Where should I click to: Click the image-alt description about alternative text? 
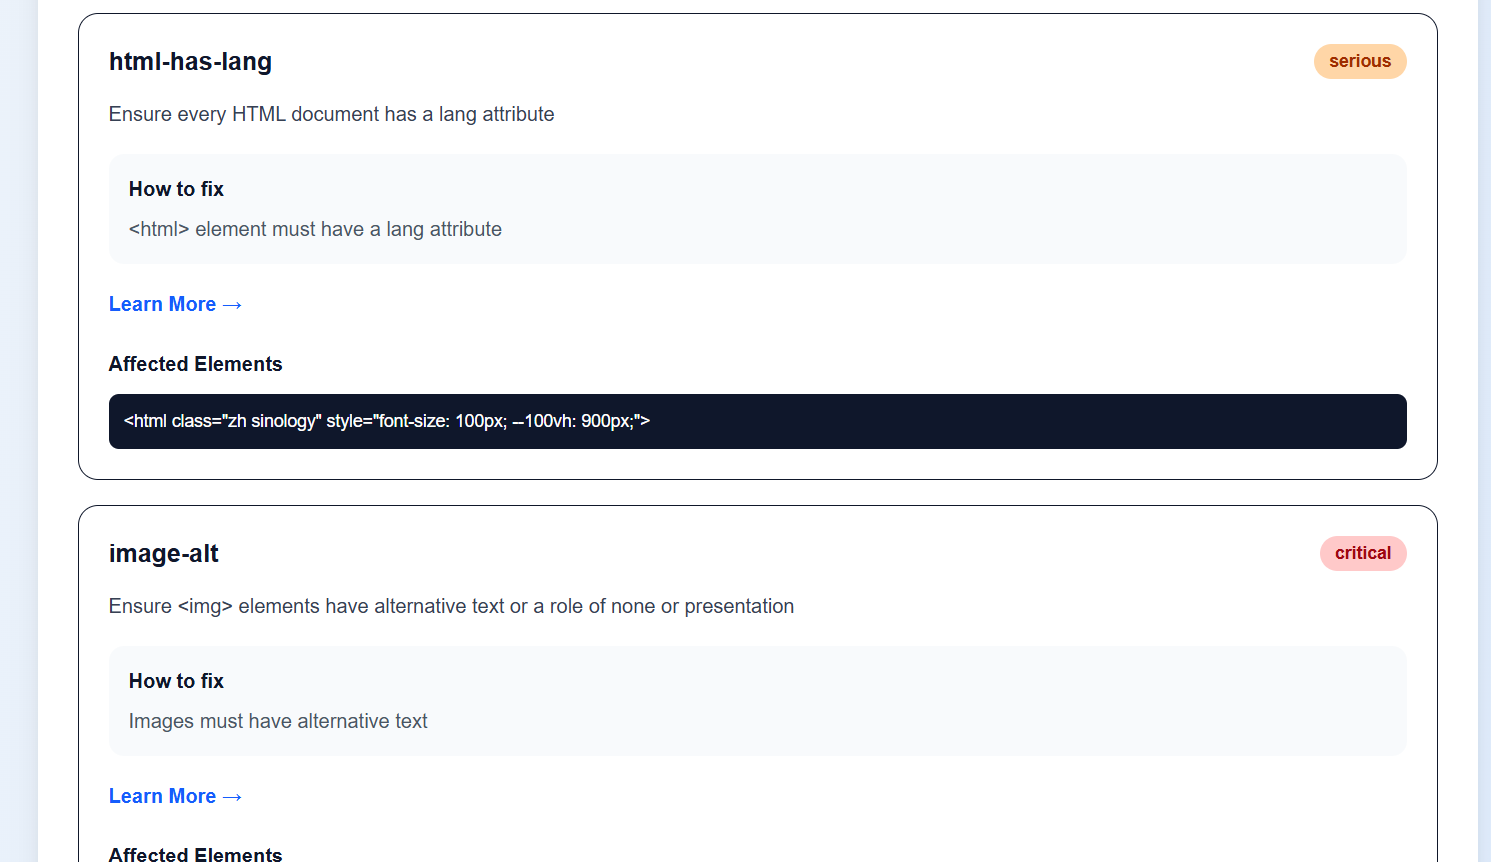click(x=452, y=606)
